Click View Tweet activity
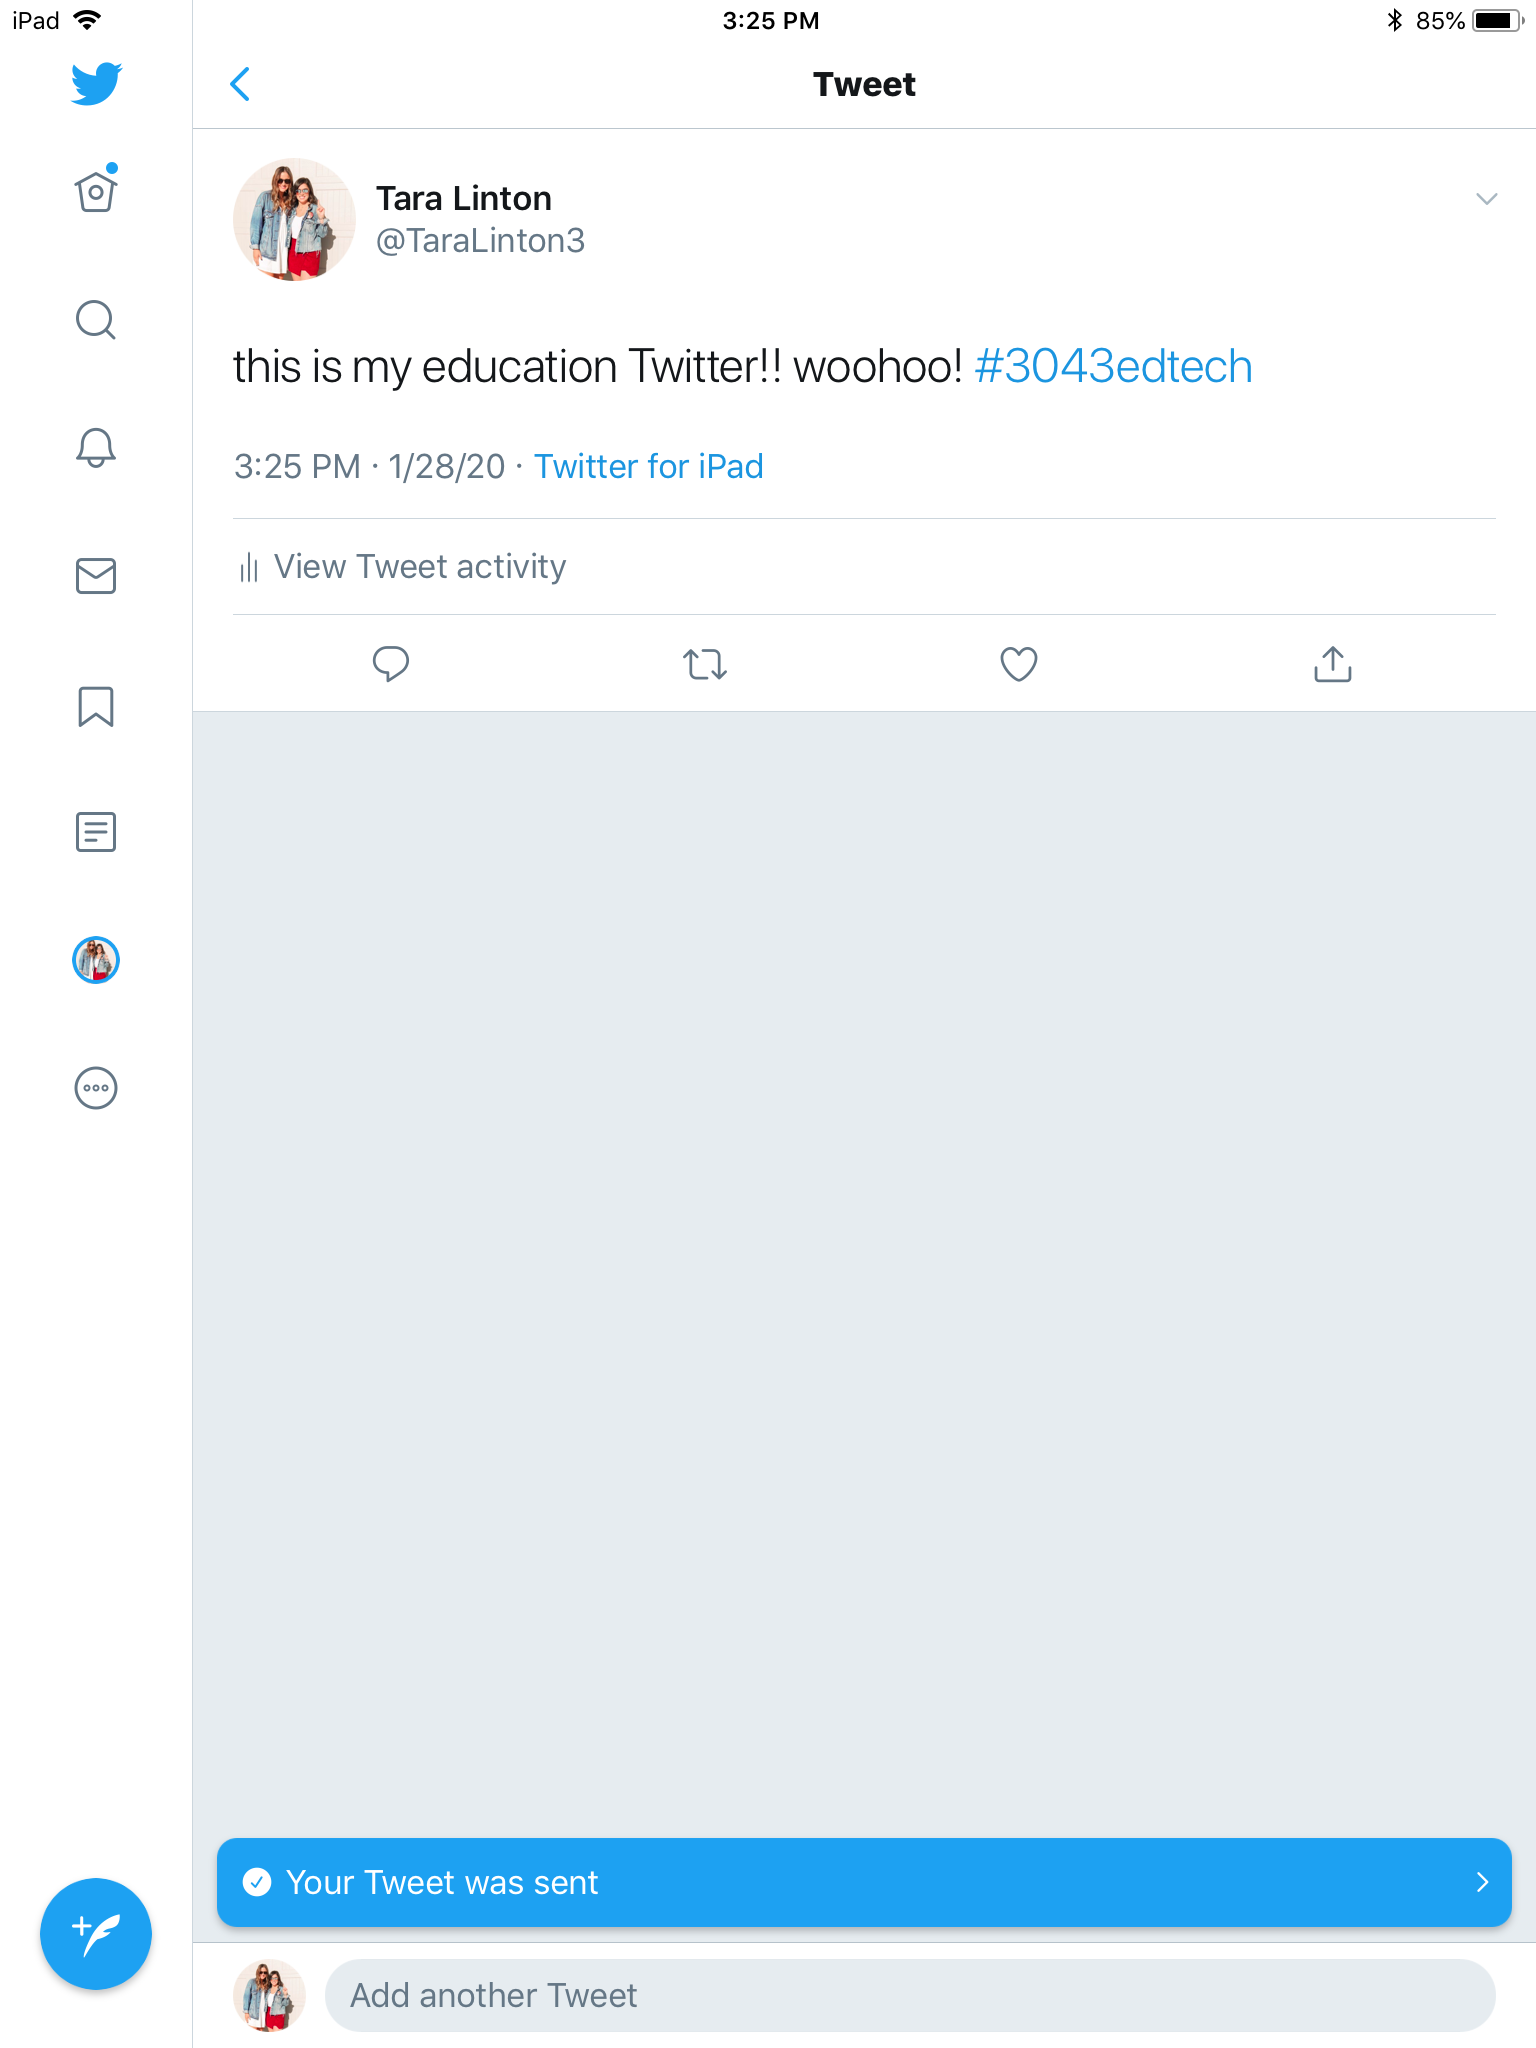 click(419, 567)
